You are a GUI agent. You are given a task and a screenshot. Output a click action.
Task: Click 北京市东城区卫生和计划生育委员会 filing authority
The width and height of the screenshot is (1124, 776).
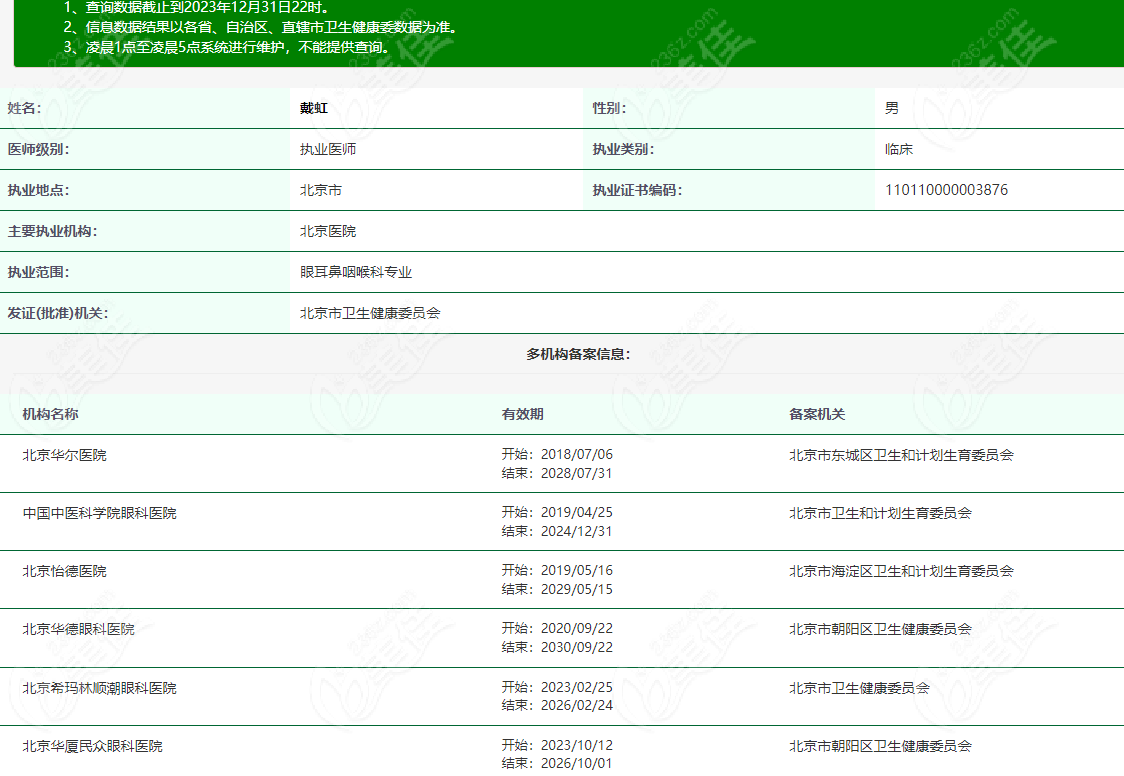(901, 455)
